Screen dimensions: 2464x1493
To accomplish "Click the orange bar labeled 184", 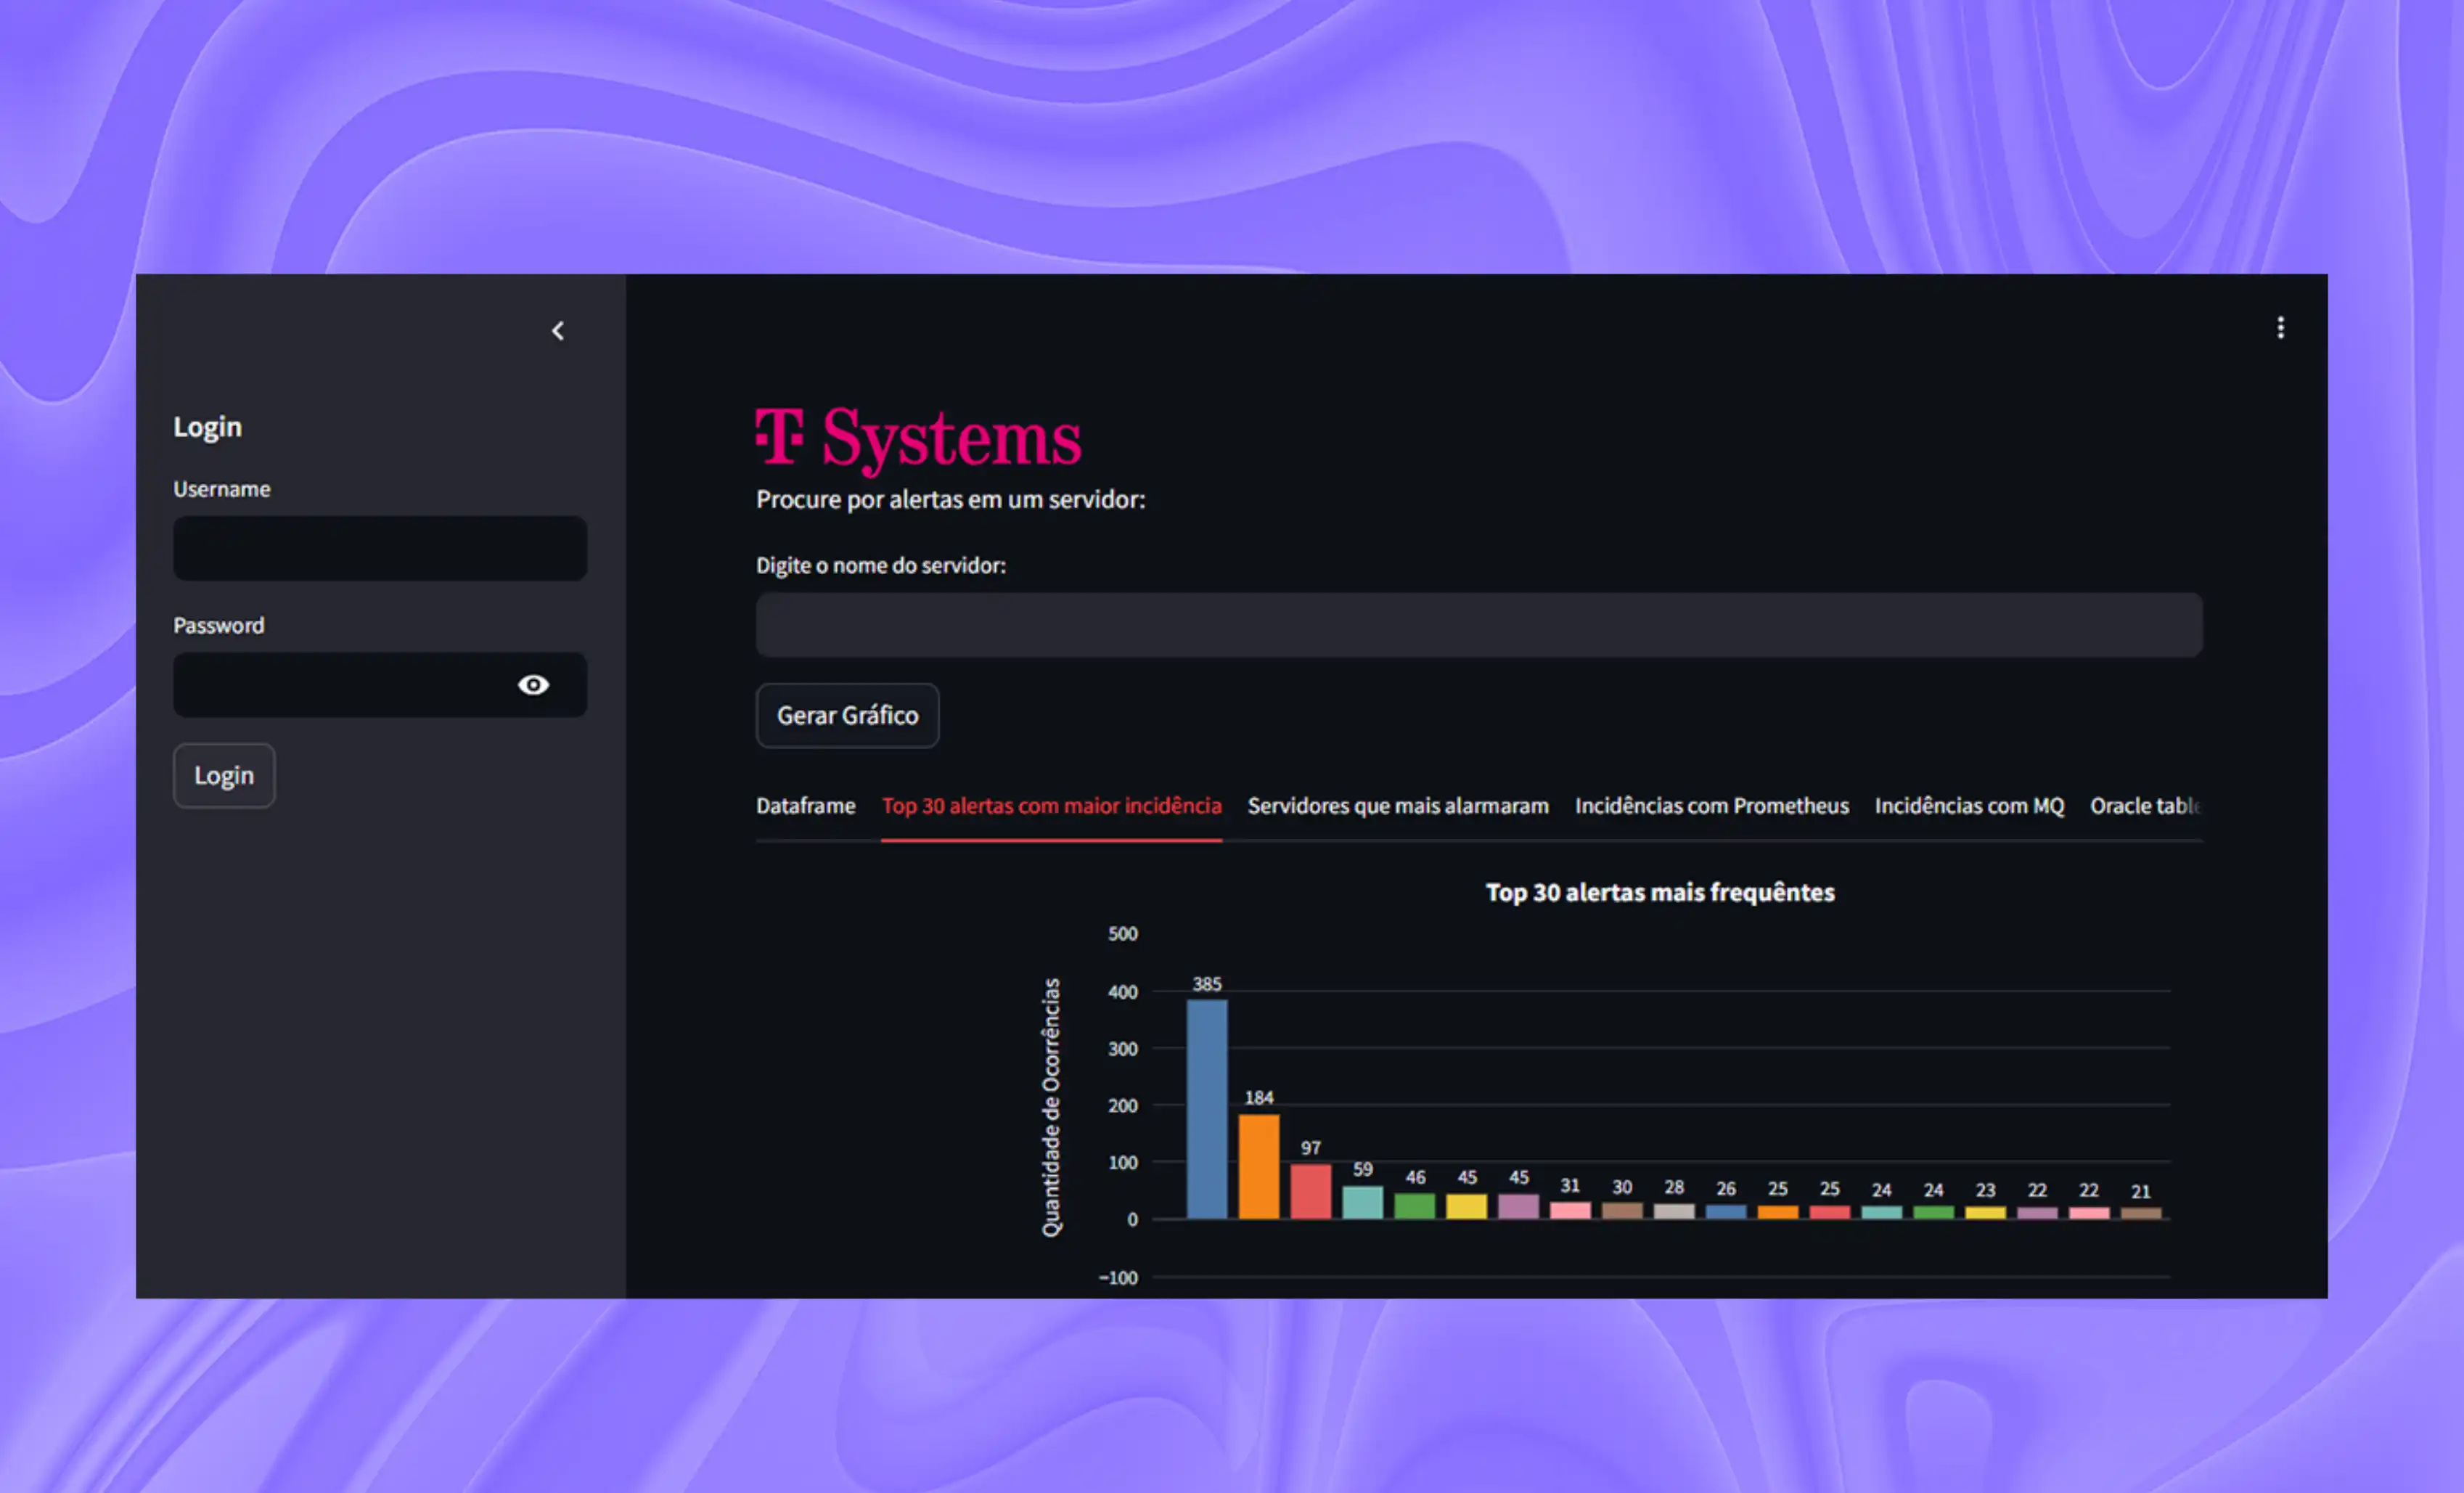I will [1258, 1167].
